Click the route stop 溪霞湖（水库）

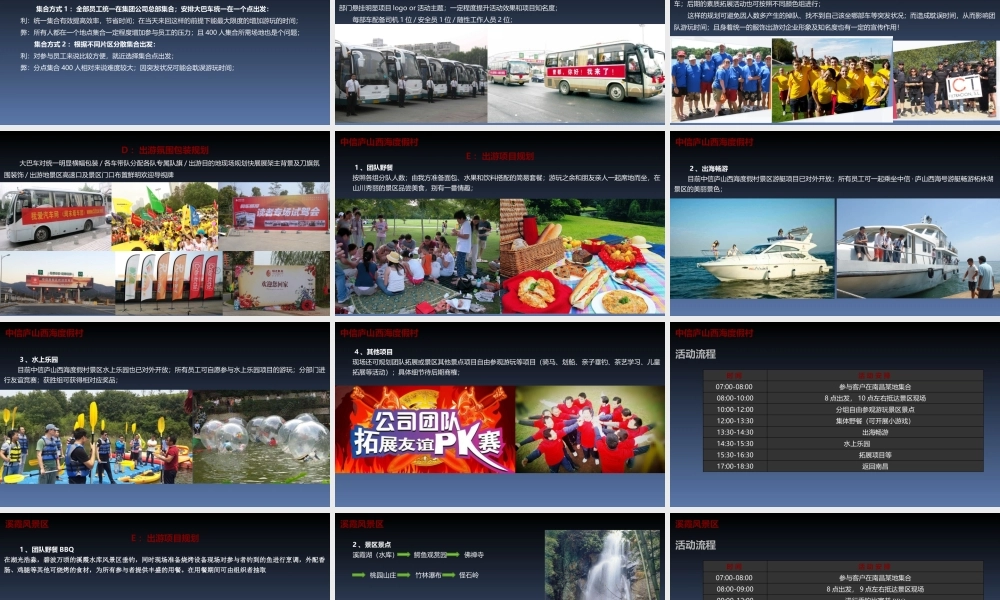(374, 555)
